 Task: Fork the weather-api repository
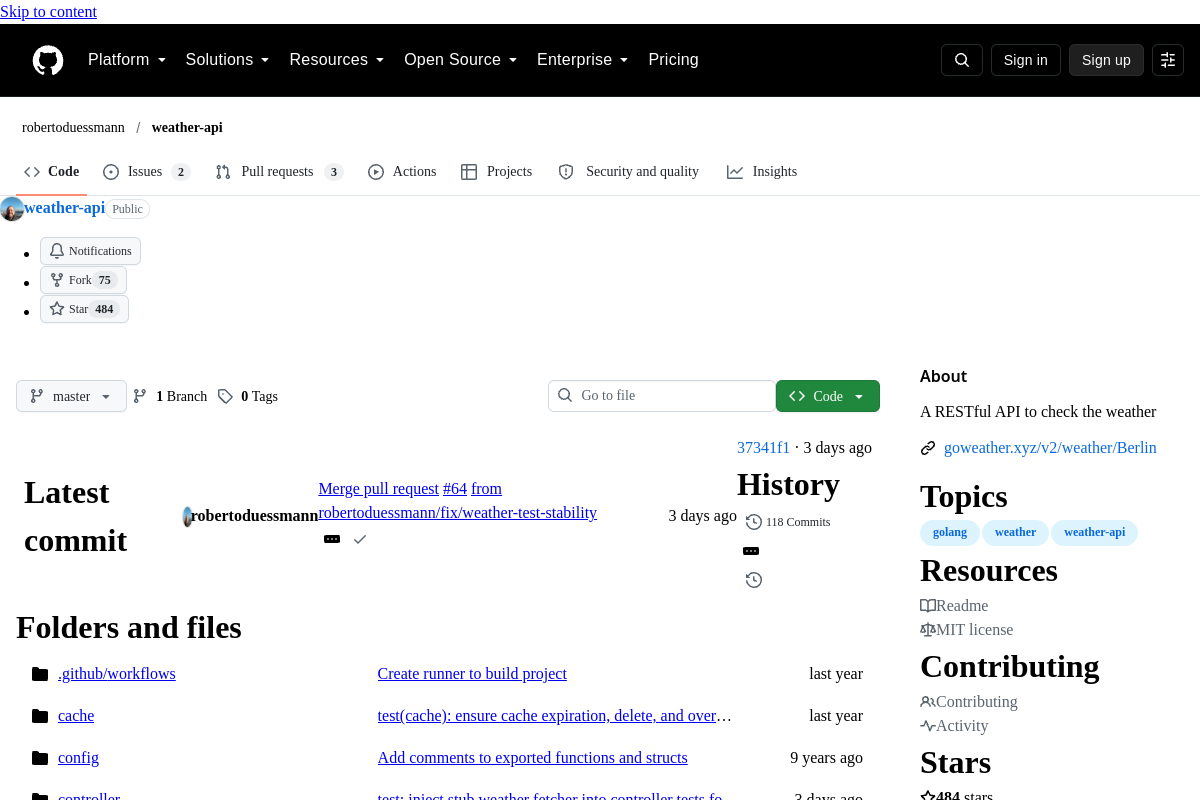(83, 280)
